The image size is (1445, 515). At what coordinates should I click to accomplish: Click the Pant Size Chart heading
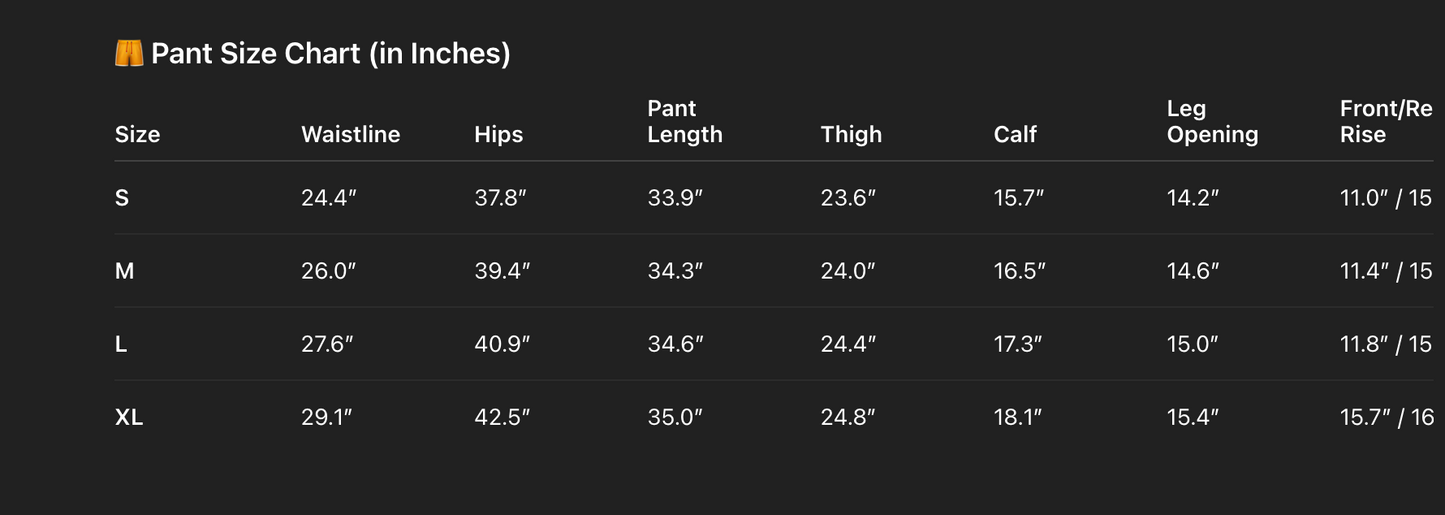pyautogui.click(x=330, y=53)
